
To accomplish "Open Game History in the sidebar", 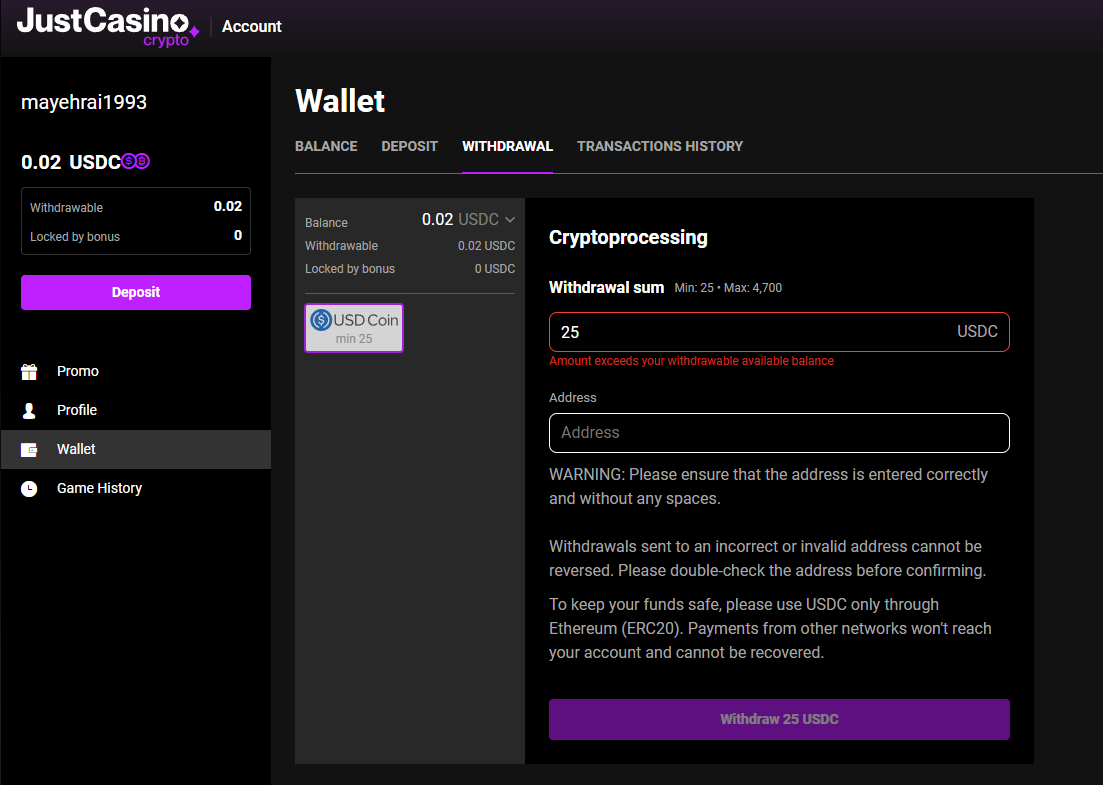I will pyautogui.click(x=136, y=488).
